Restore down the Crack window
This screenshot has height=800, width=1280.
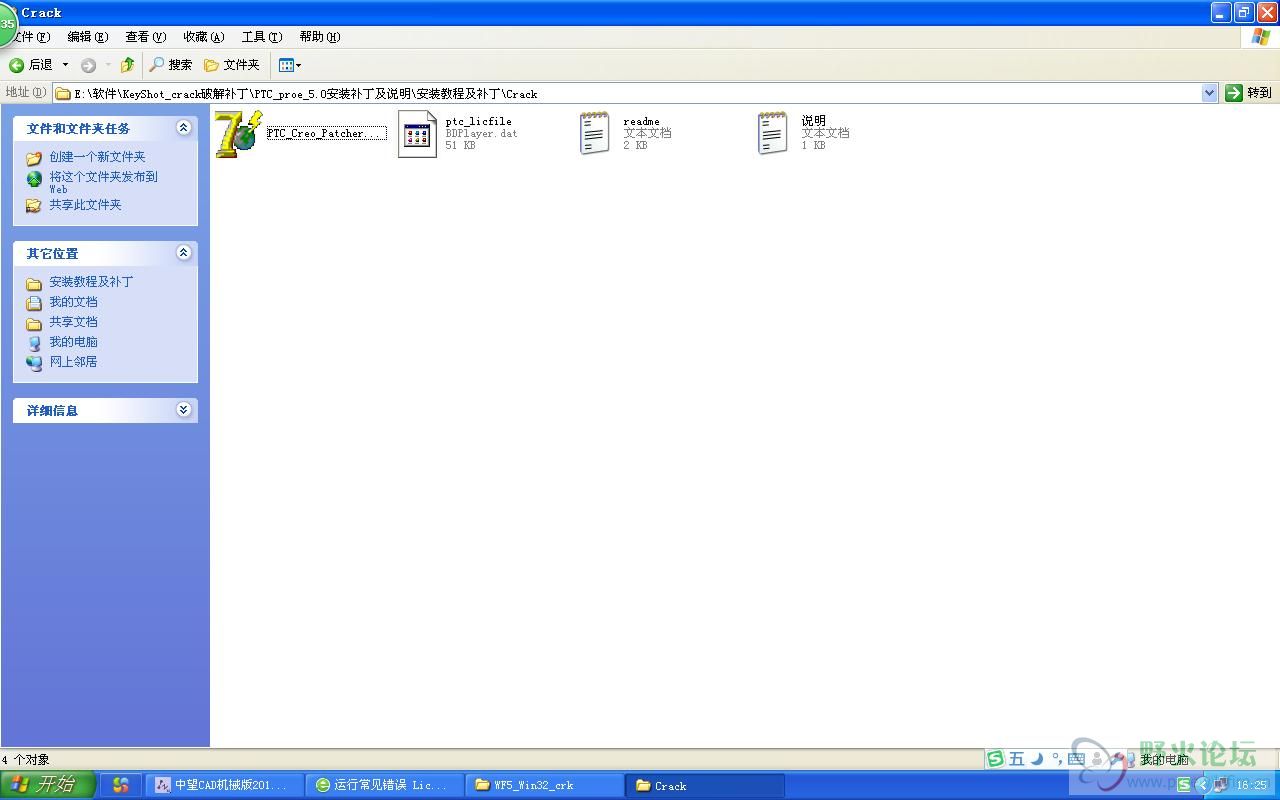pyautogui.click(x=1244, y=12)
